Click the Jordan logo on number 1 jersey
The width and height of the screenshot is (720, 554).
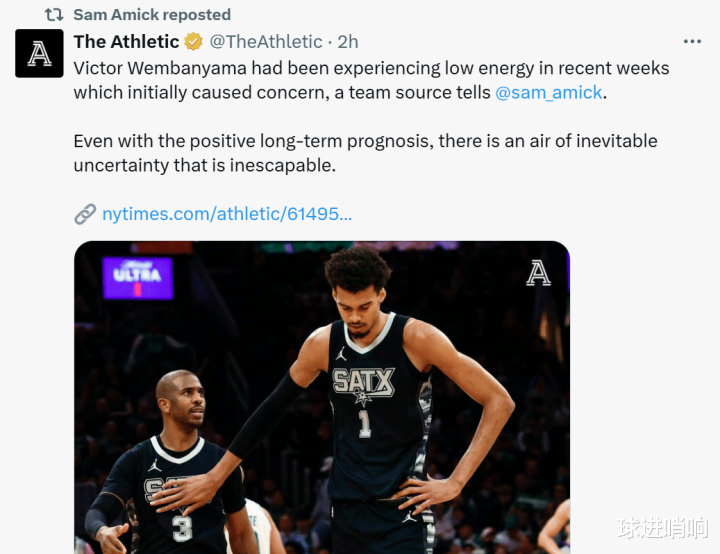tap(341, 354)
